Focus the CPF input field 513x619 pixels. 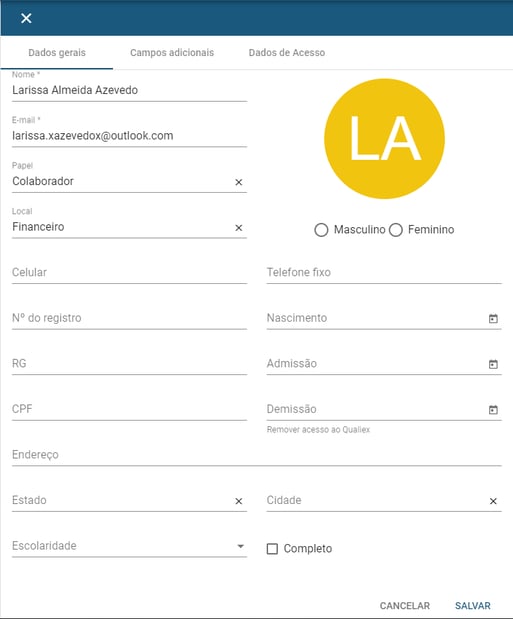pyautogui.click(x=130, y=409)
